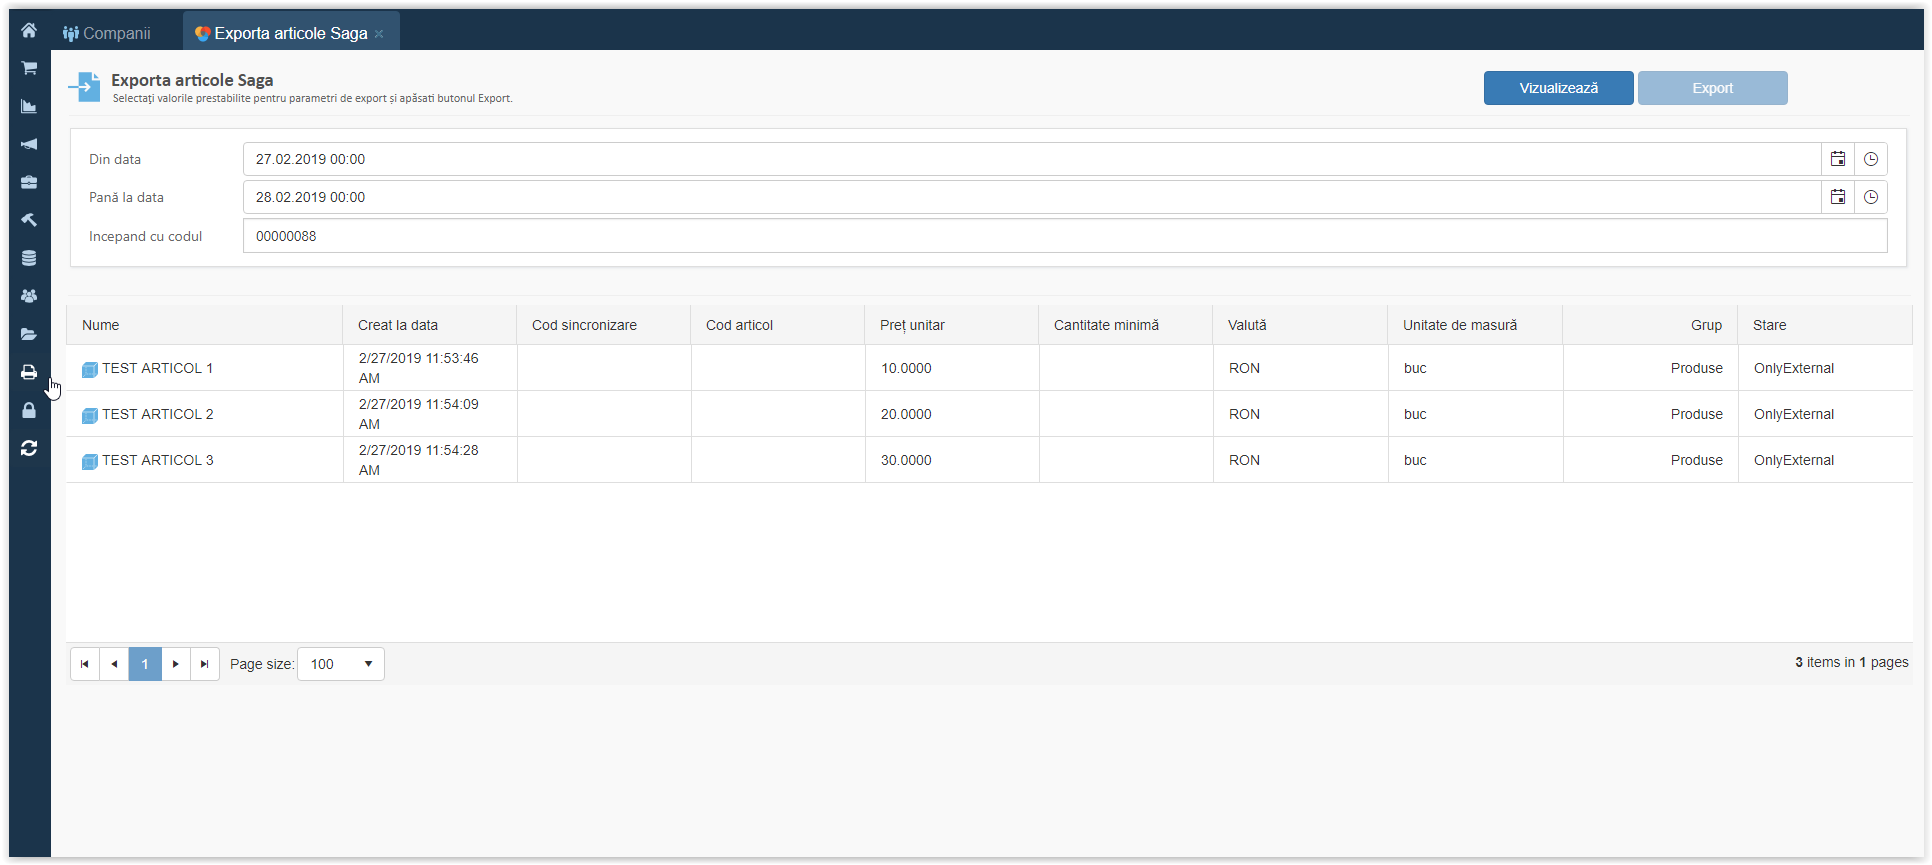
Task: Click the TEST ARTICOL 3 cube icon
Action: 90,461
